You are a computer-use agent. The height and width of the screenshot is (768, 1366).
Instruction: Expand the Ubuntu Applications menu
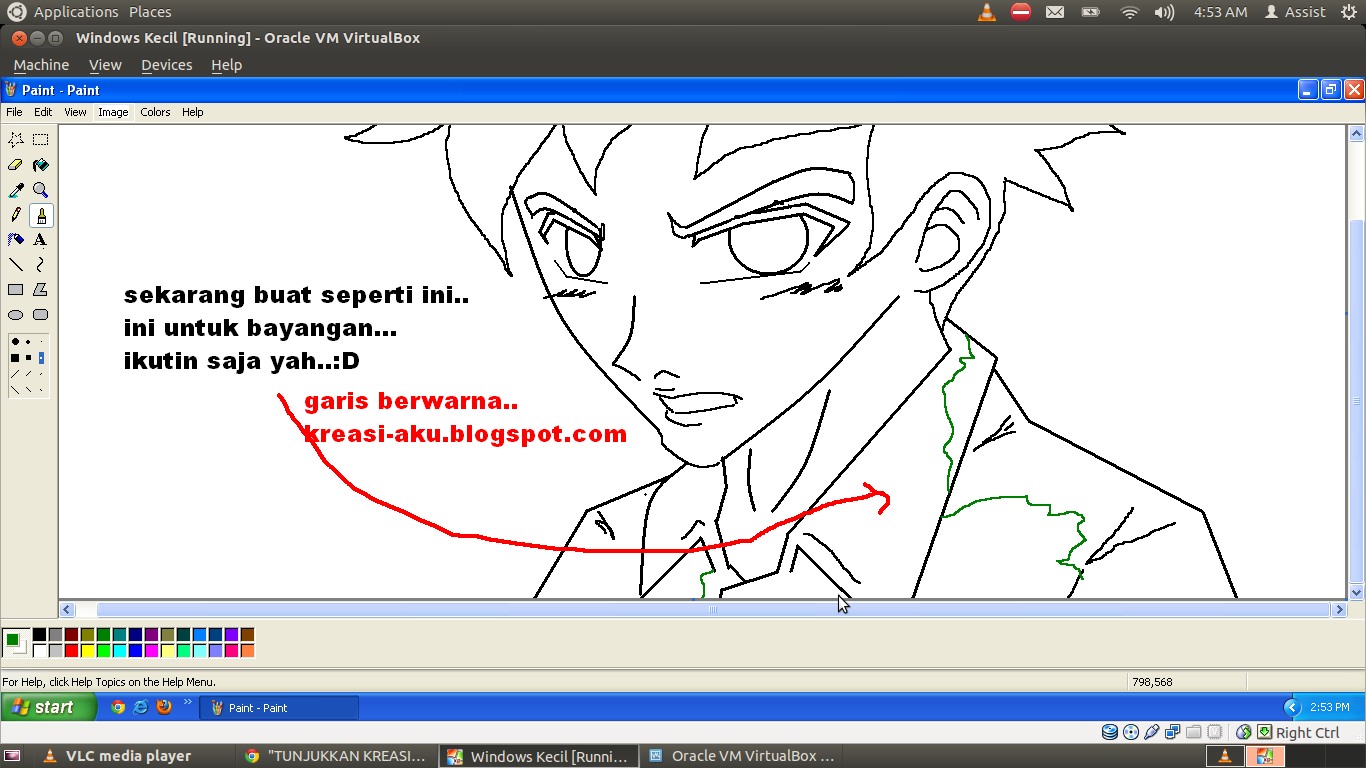point(75,12)
